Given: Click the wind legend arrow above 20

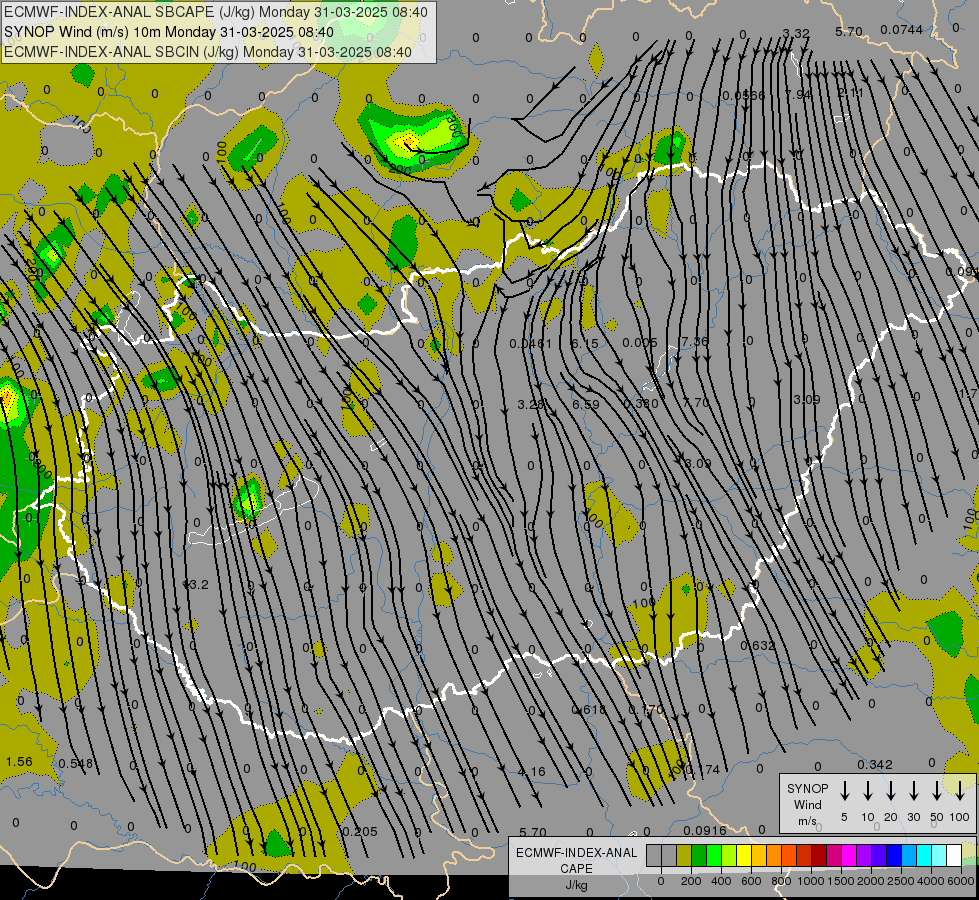Looking at the screenshot, I should point(891,790).
